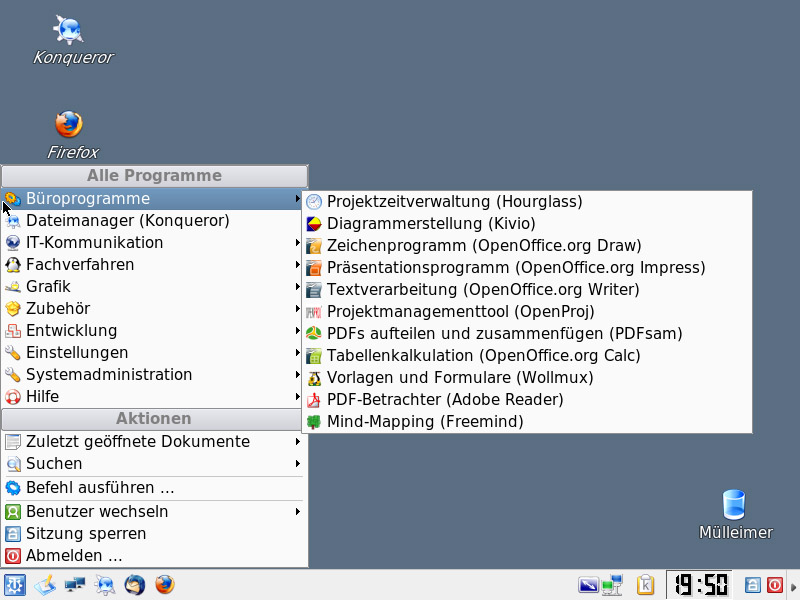The width and height of the screenshot is (800, 600).
Task: Expand the Fachverfahren submenu arrow
Action: coord(297,264)
